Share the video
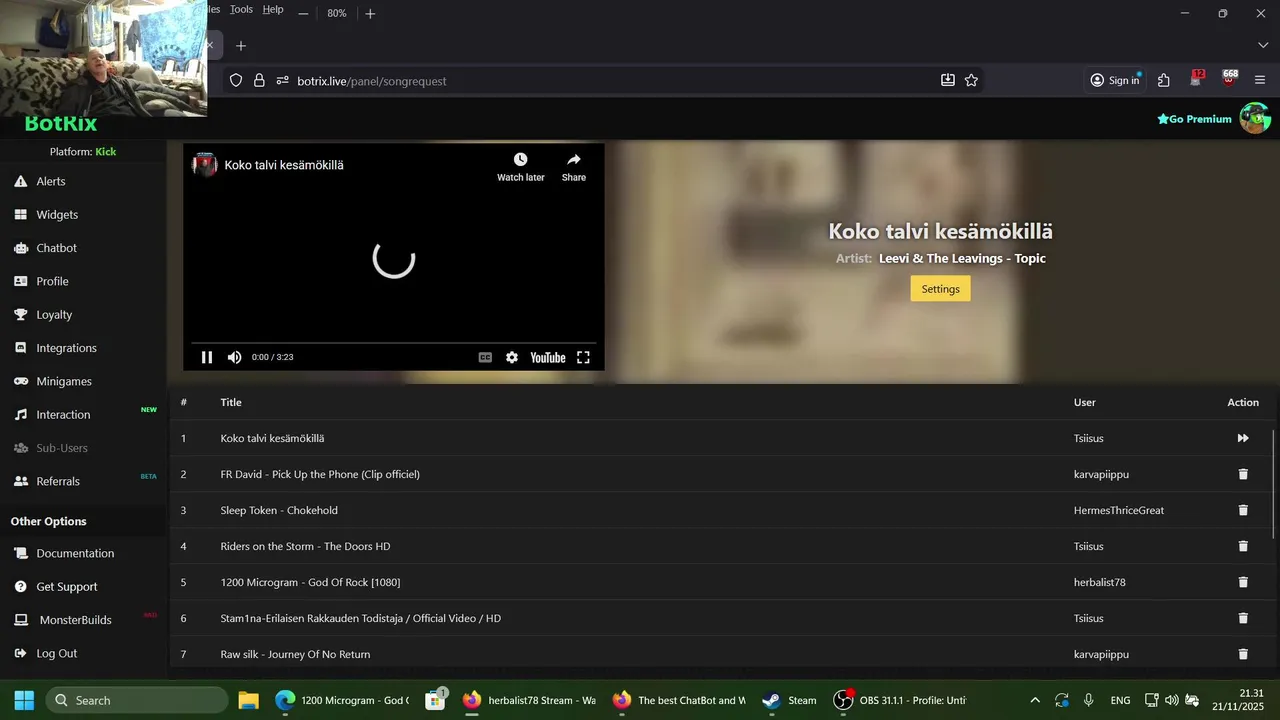 (574, 167)
